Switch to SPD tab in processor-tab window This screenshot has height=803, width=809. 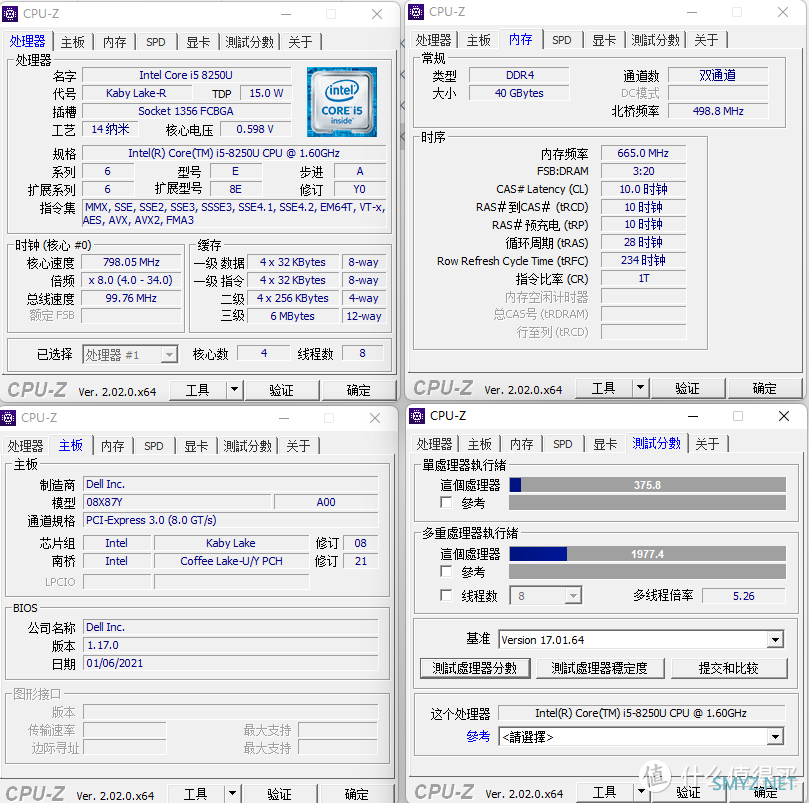click(155, 42)
